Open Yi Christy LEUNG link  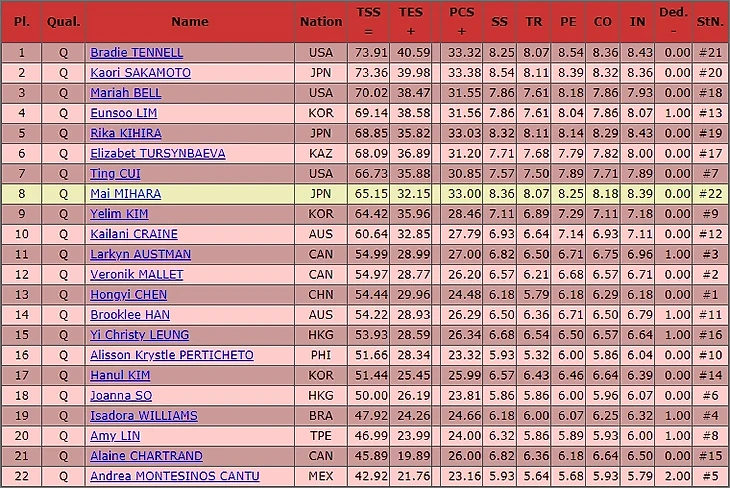point(140,335)
